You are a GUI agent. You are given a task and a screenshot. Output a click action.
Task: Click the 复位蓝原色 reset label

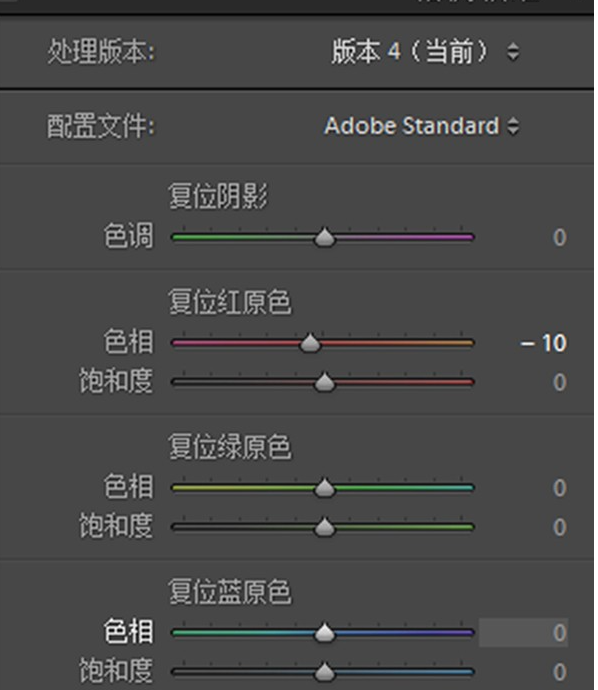(x=230, y=592)
